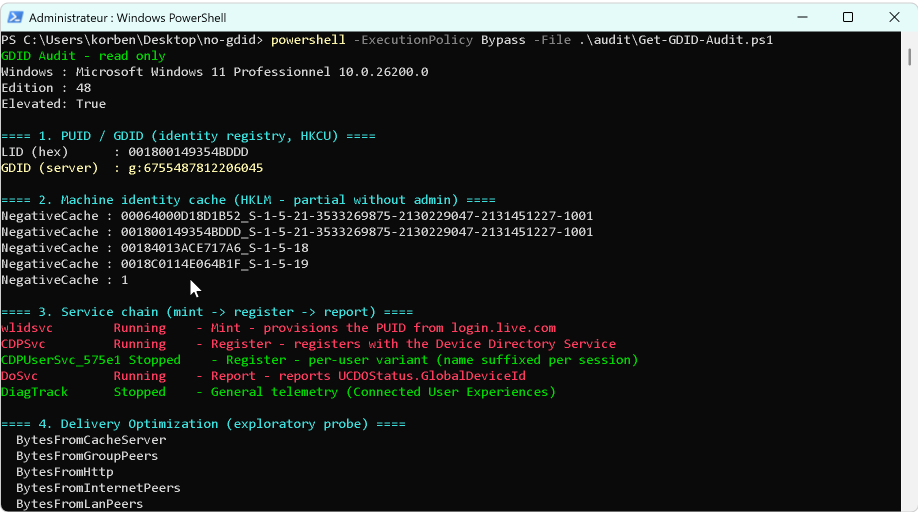Click the DoSvc service name
The width and height of the screenshot is (918, 512).
[x=19, y=376]
